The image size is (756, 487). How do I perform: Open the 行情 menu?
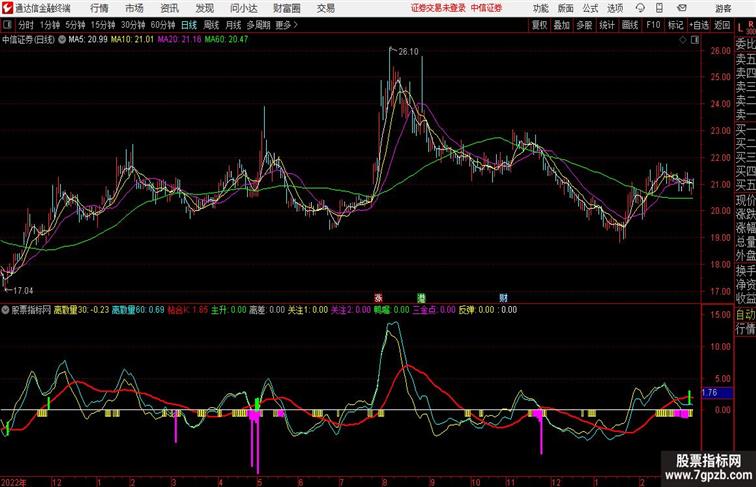pos(99,8)
